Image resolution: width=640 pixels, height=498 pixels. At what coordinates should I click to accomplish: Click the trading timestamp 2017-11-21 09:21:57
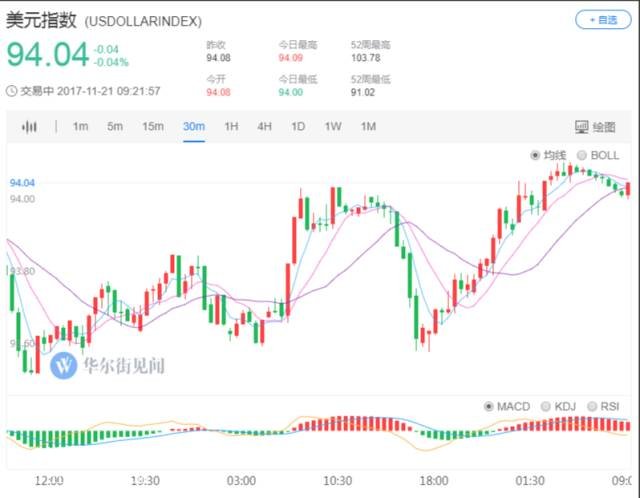109,91
